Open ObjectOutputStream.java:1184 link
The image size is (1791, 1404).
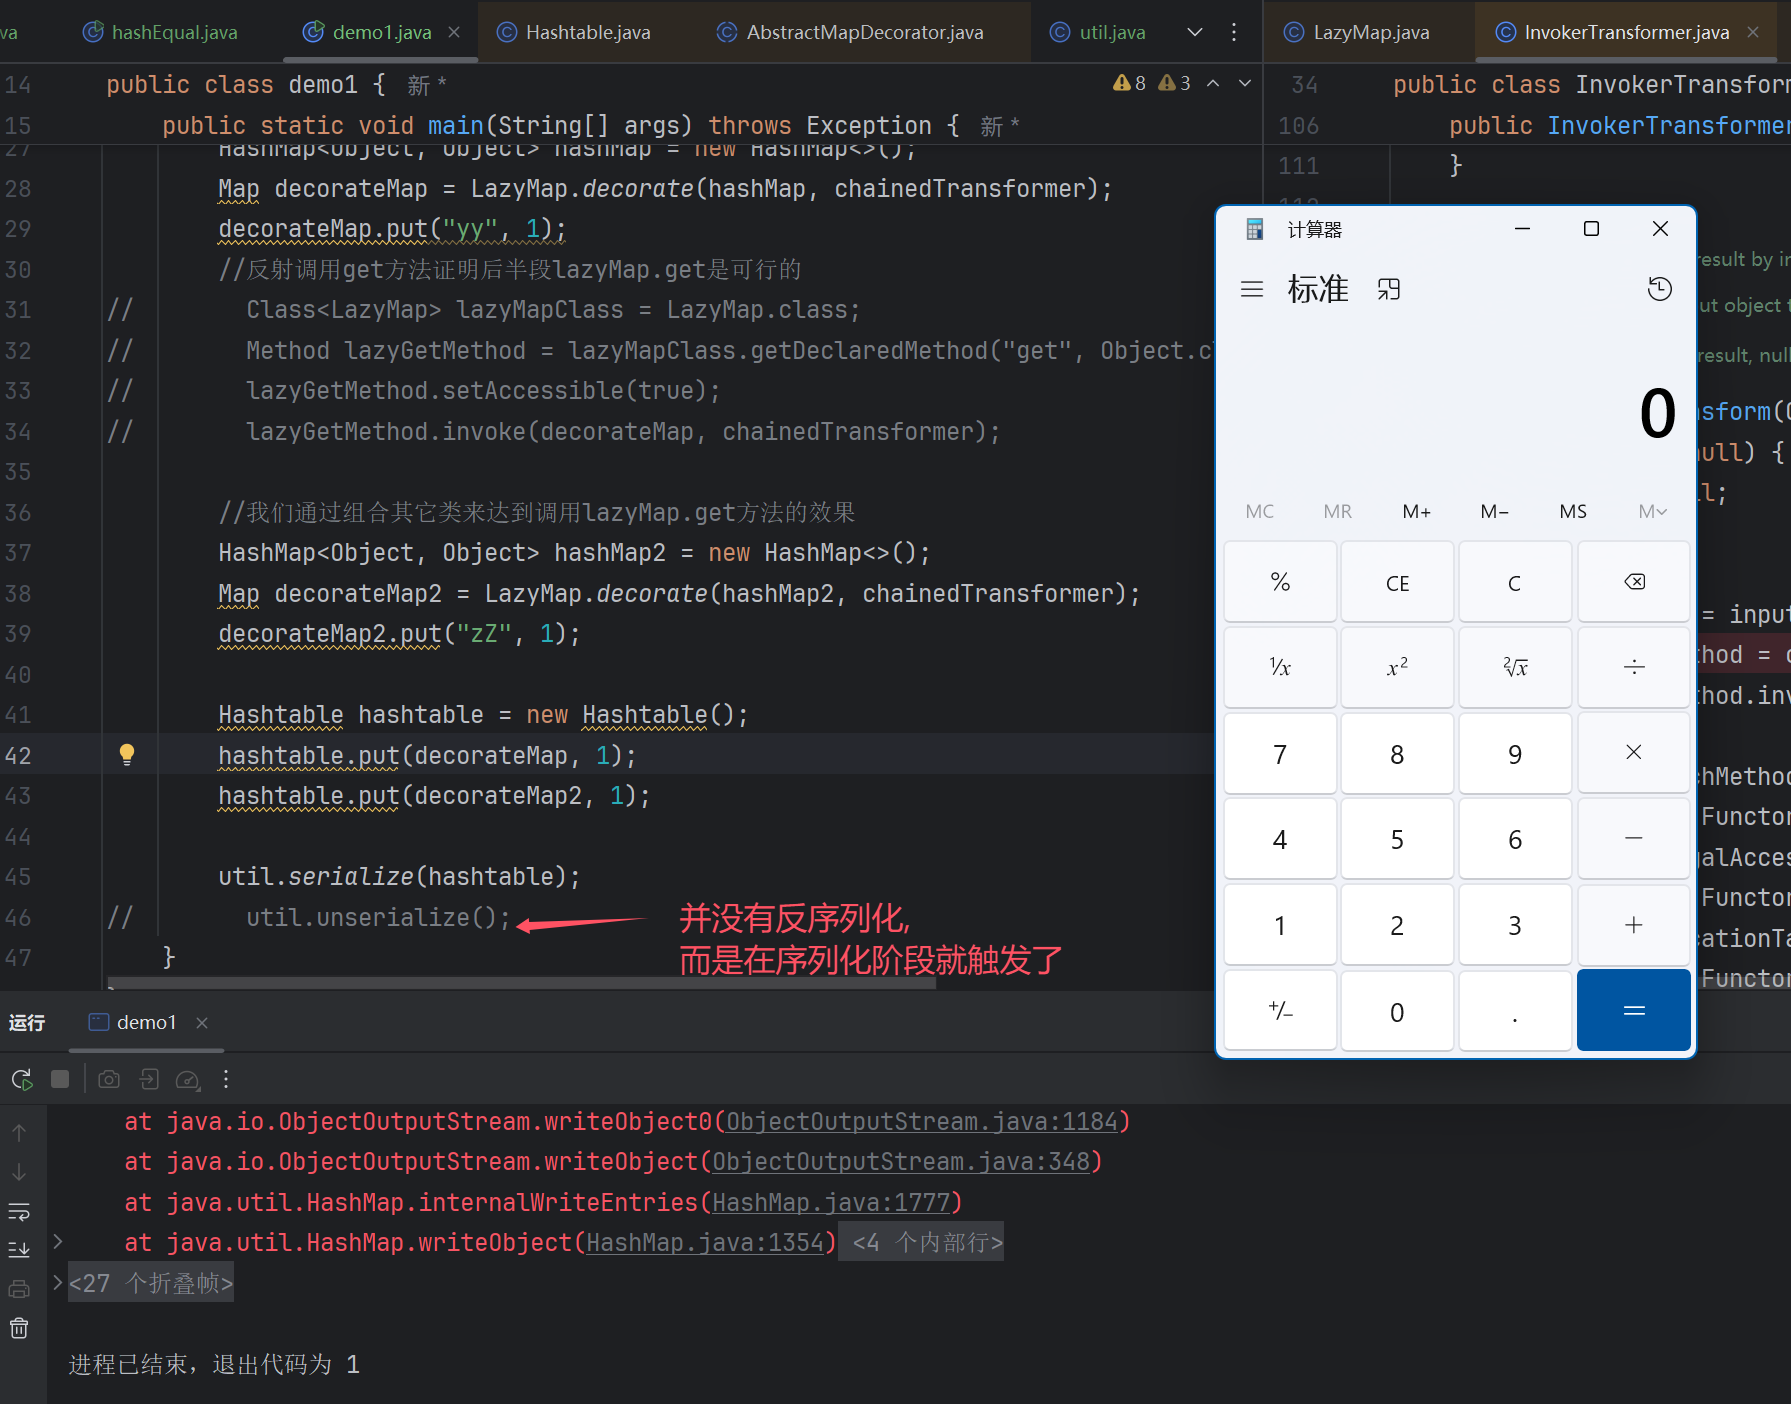921,1122
